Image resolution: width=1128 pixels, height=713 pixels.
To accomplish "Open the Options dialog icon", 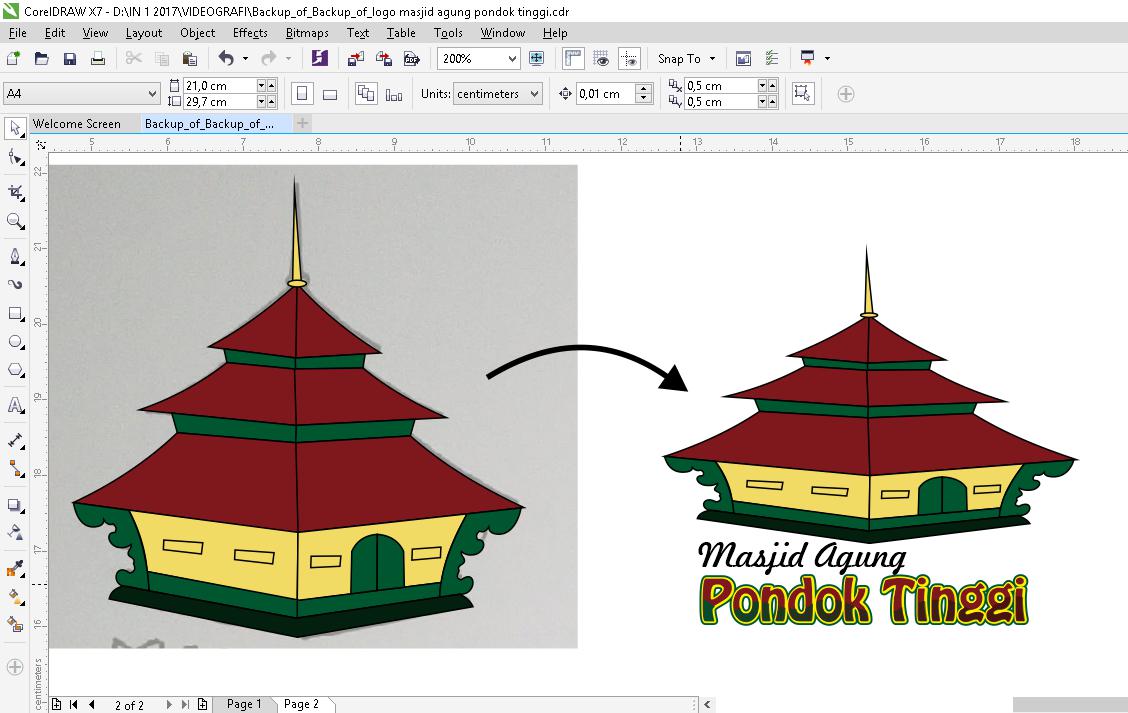I will [772, 58].
